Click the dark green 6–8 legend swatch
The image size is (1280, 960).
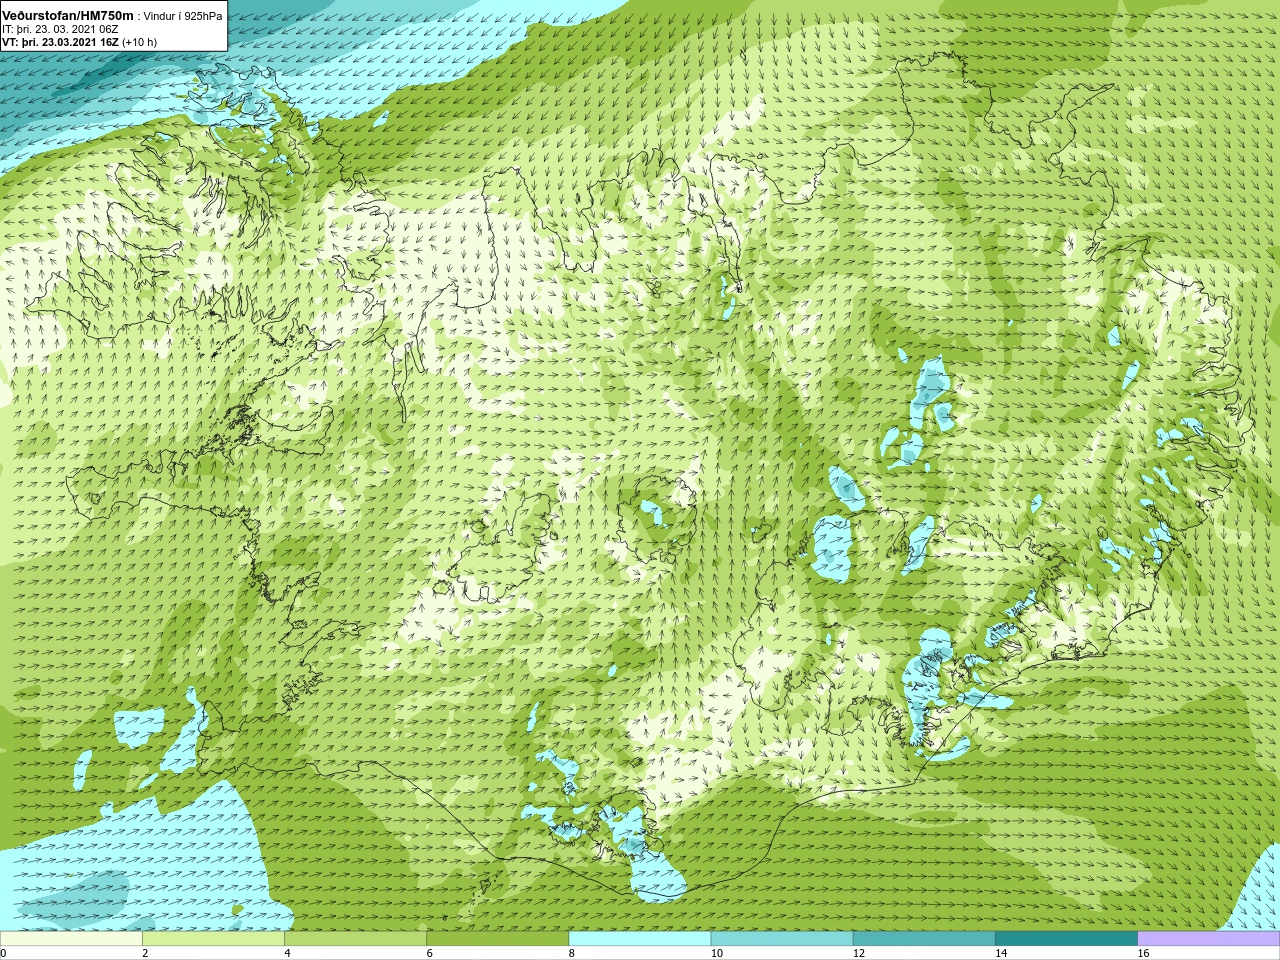click(497, 939)
